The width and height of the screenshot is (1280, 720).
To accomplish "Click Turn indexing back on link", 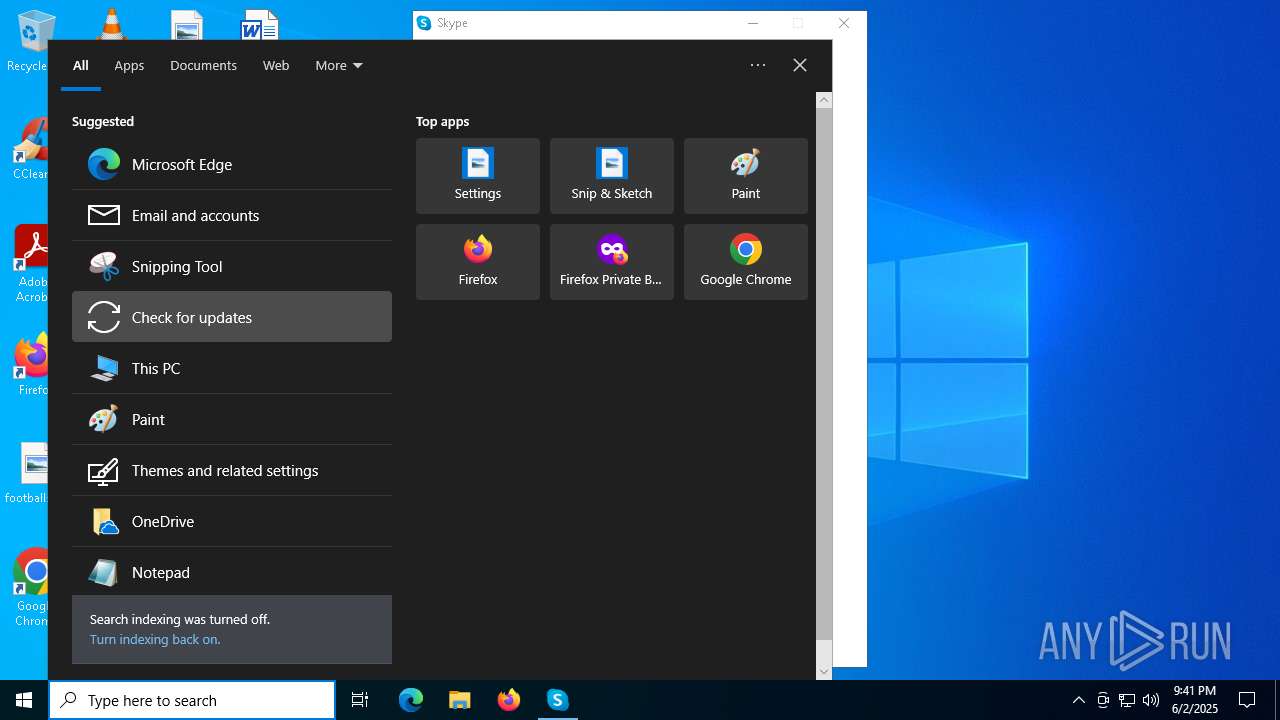I will click(x=155, y=639).
